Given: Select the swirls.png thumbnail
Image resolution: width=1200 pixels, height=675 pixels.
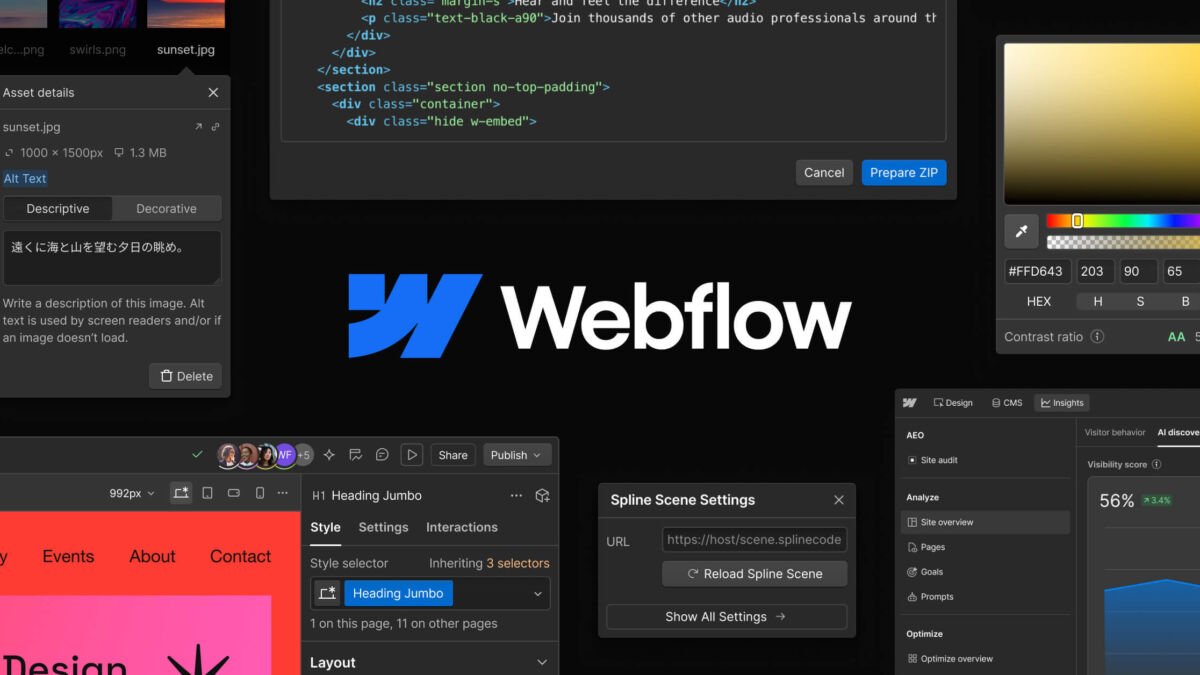Looking at the screenshot, I should (98, 14).
